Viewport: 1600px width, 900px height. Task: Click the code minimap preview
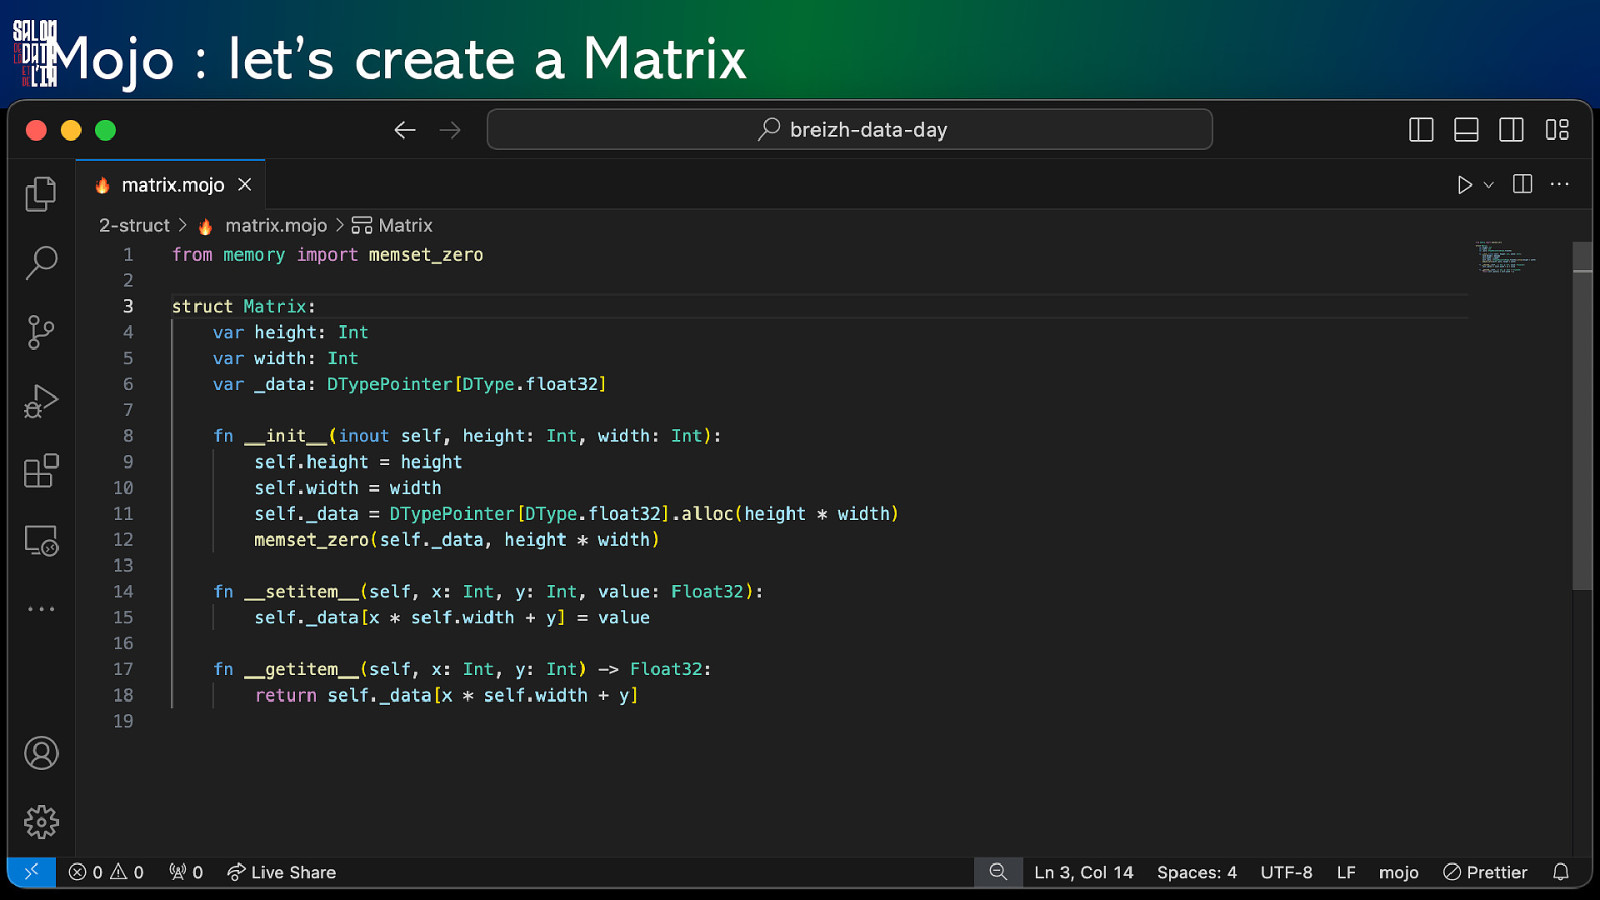pyautogui.click(x=1506, y=258)
